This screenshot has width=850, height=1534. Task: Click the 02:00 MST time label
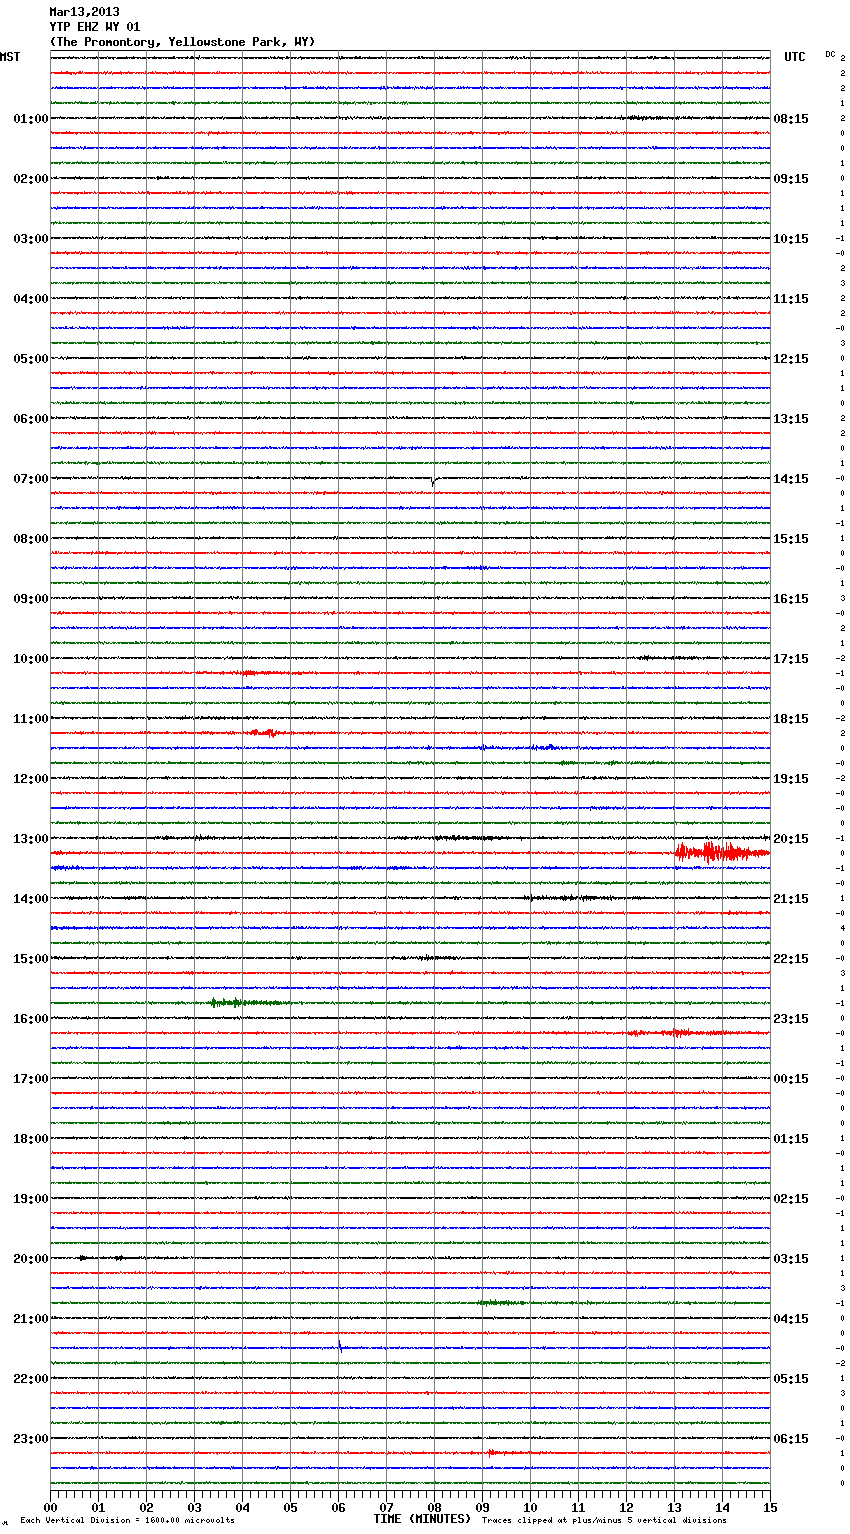pos(31,179)
